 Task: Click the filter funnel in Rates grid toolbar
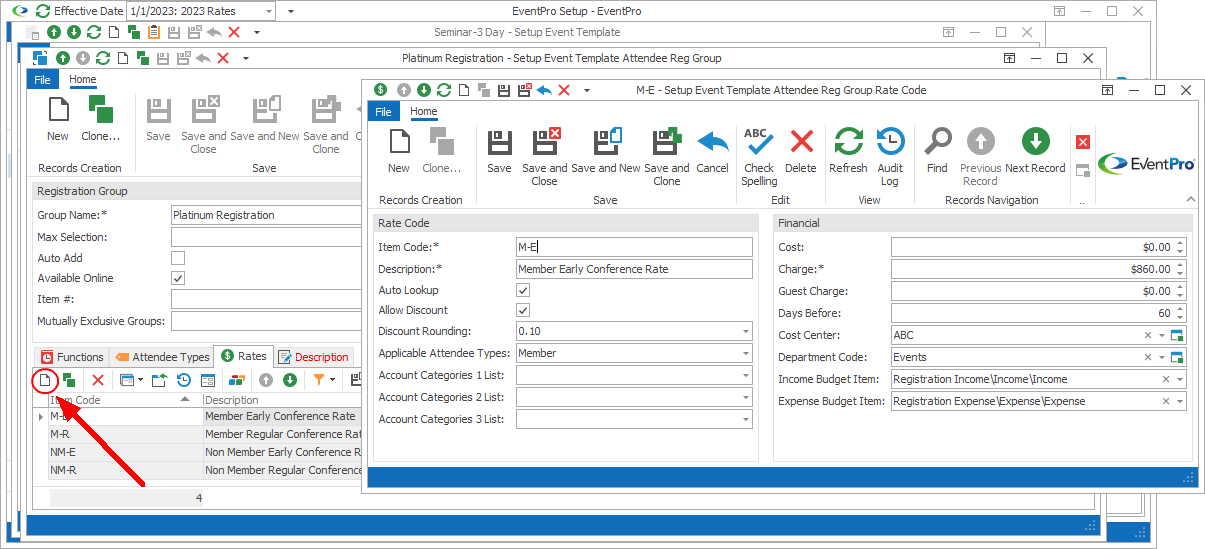tap(319, 380)
